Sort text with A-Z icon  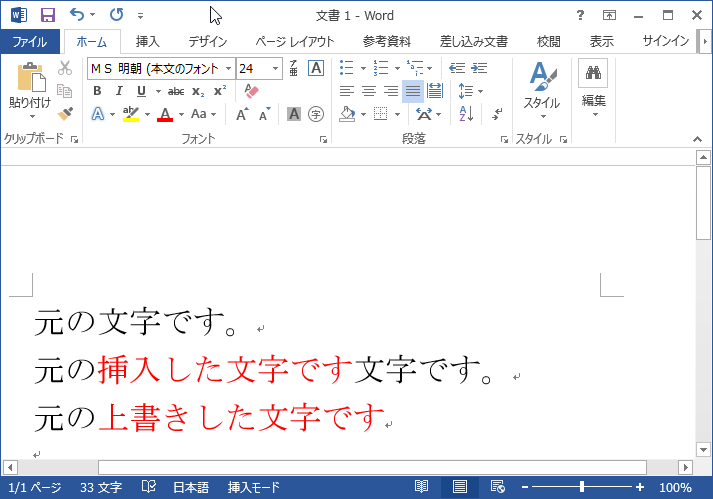point(467,114)
